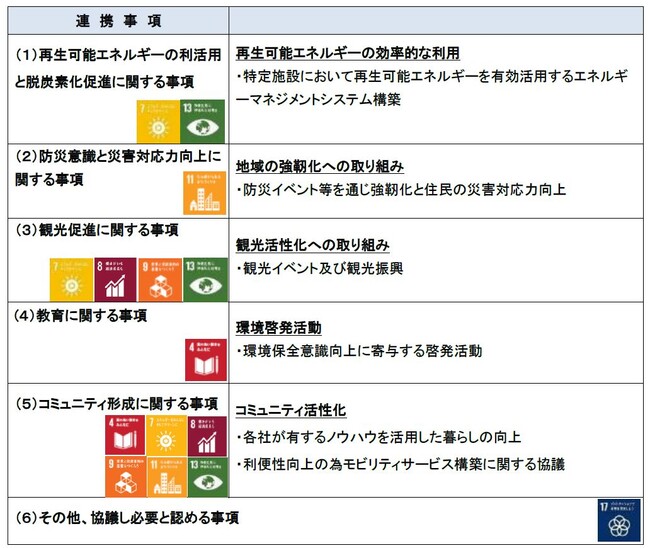
Task: Click the SDG 8 growth chart icon in row (3)
Action: coord(115,279)
